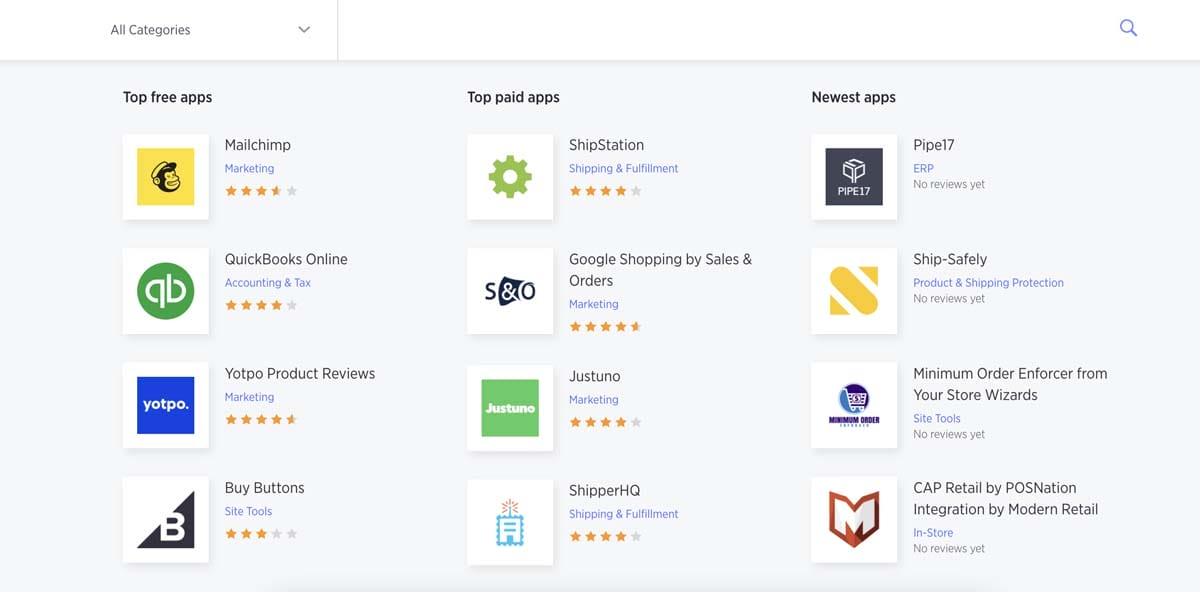Select the CAP Retail Modern Retail icon
Screen dimensions: 1200x592
[854, 520]
